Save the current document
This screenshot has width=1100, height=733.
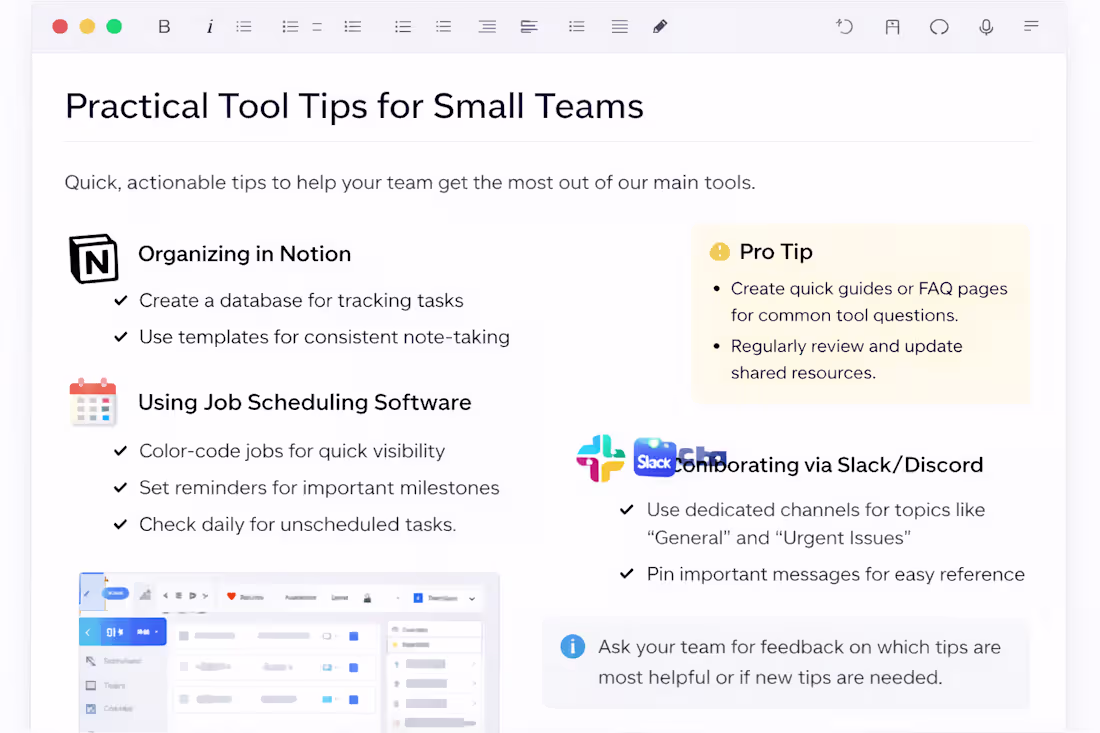click(892, 26)
